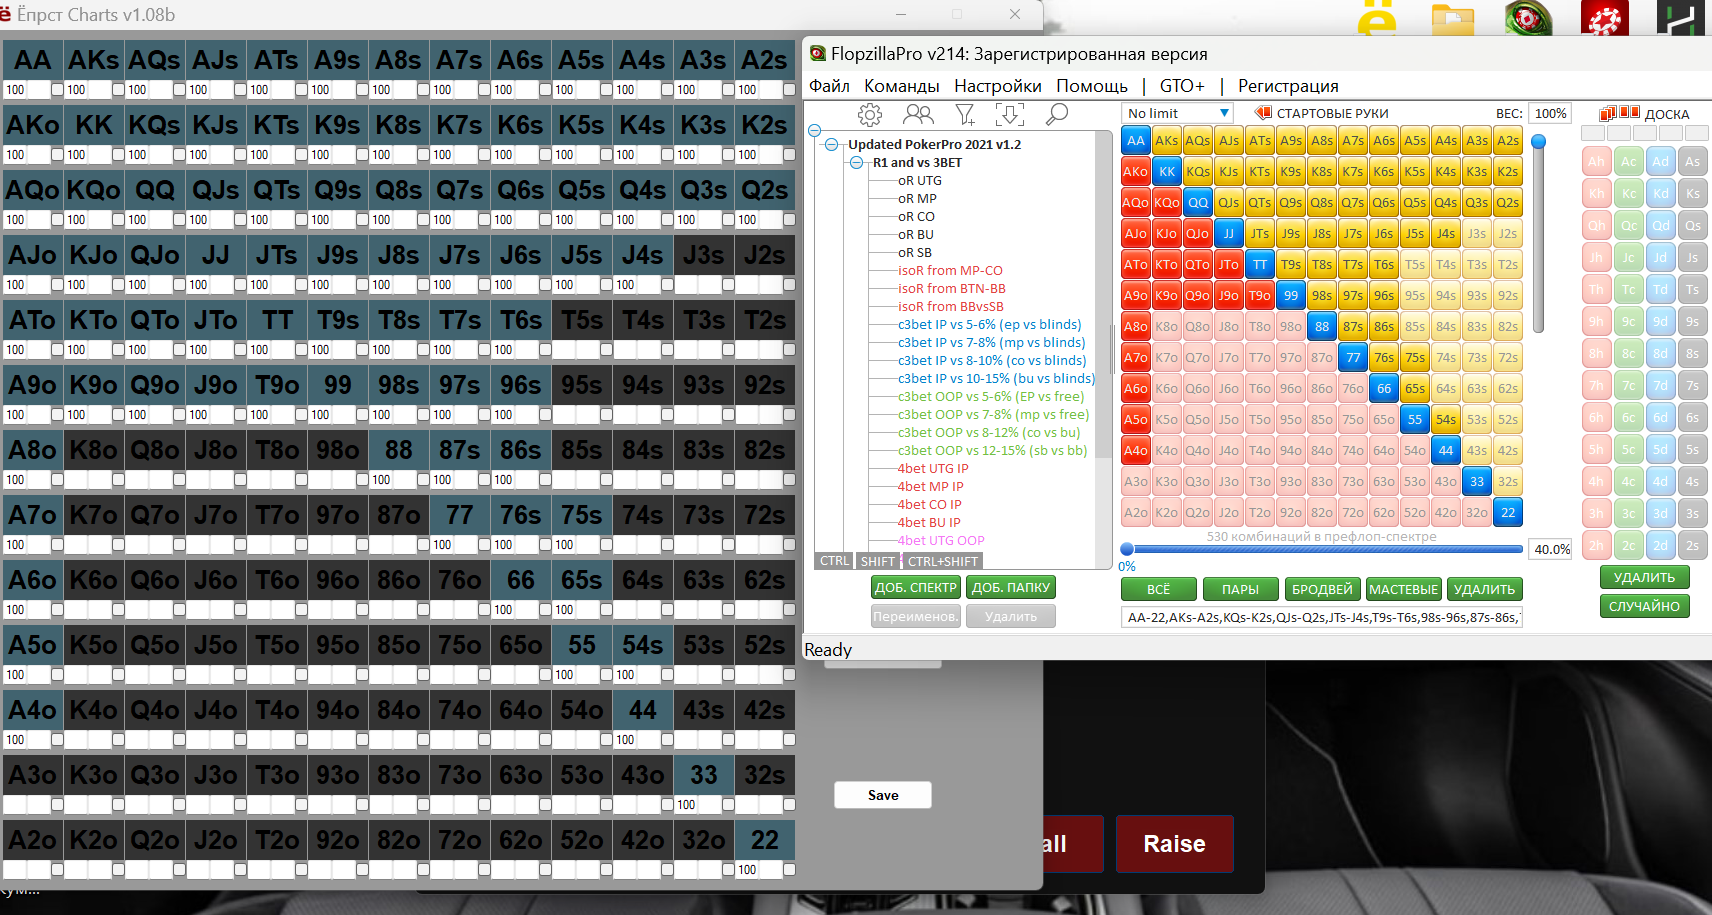Select the Ah card in the board picker
Viewport: 1712px width, 915px height.
click(1596, 161)
